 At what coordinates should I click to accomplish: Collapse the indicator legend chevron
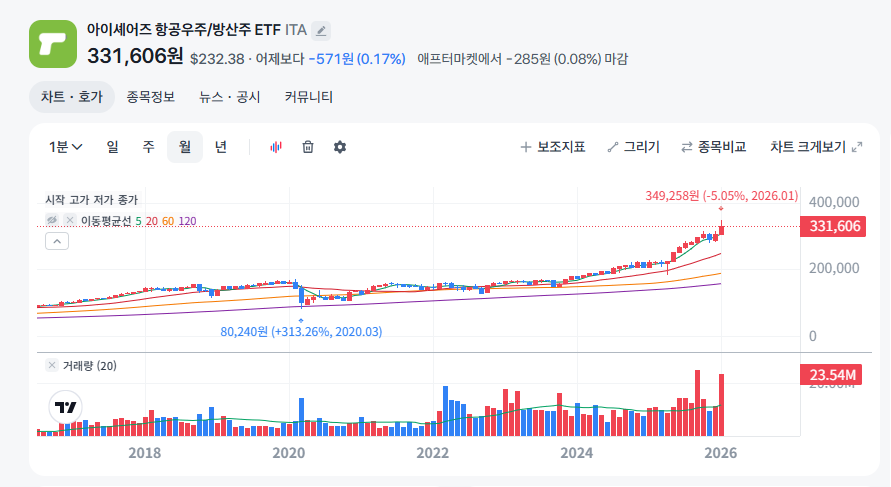click(57, 242)
